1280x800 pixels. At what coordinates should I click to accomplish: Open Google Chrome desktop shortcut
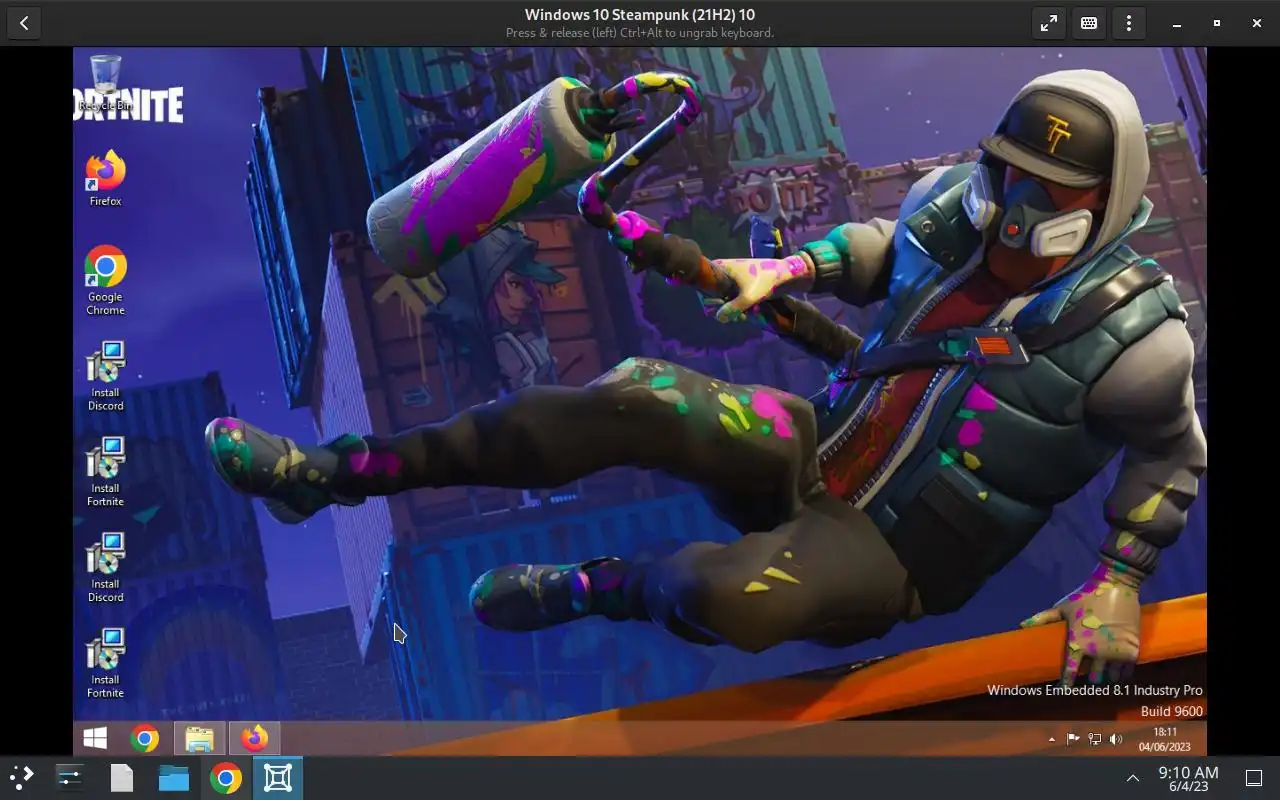[x=105, y=281]
